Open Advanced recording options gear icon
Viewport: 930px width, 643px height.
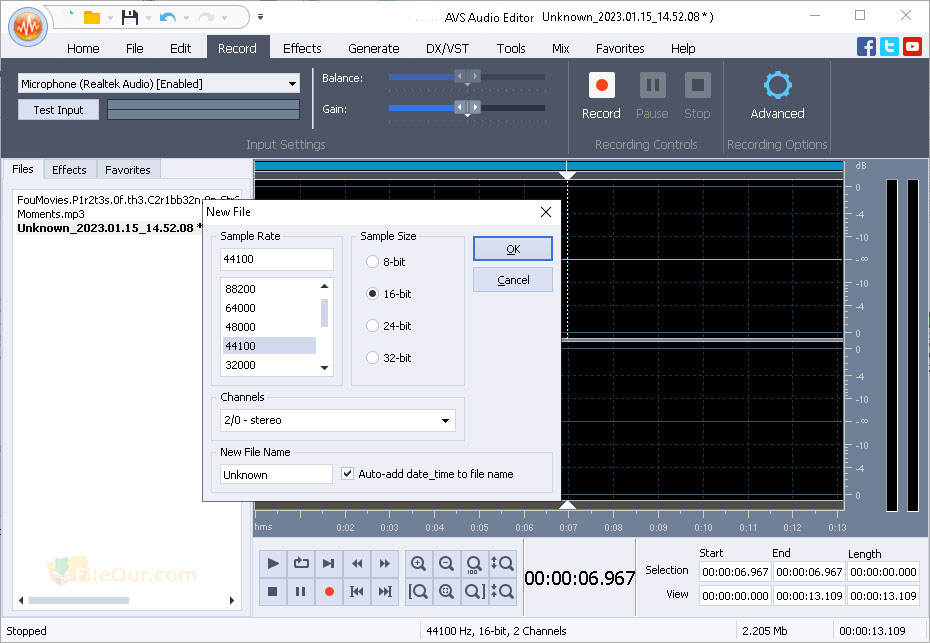tap(777, 85)
